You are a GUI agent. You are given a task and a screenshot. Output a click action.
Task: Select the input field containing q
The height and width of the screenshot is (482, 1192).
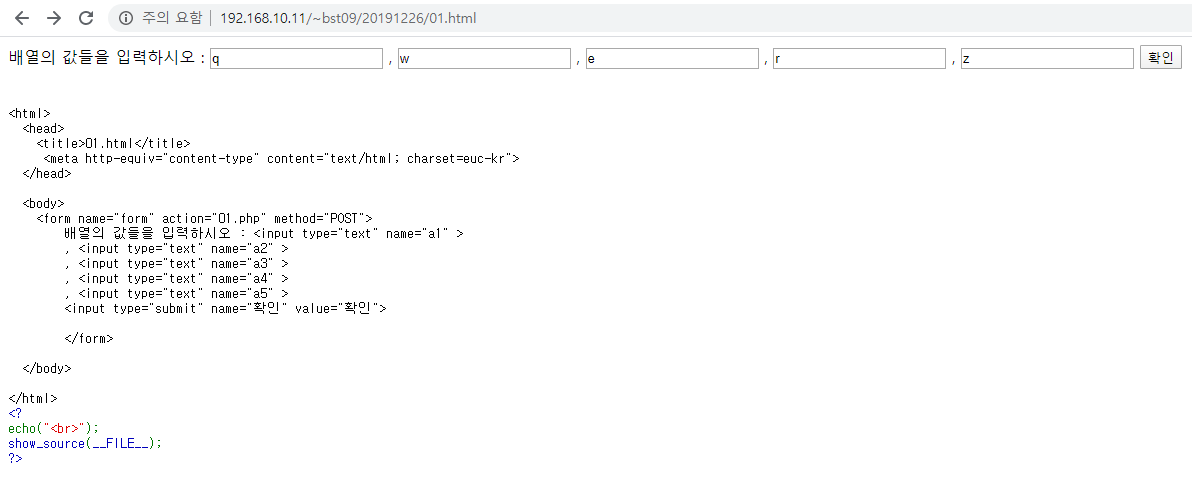click(x=296, y=59)
